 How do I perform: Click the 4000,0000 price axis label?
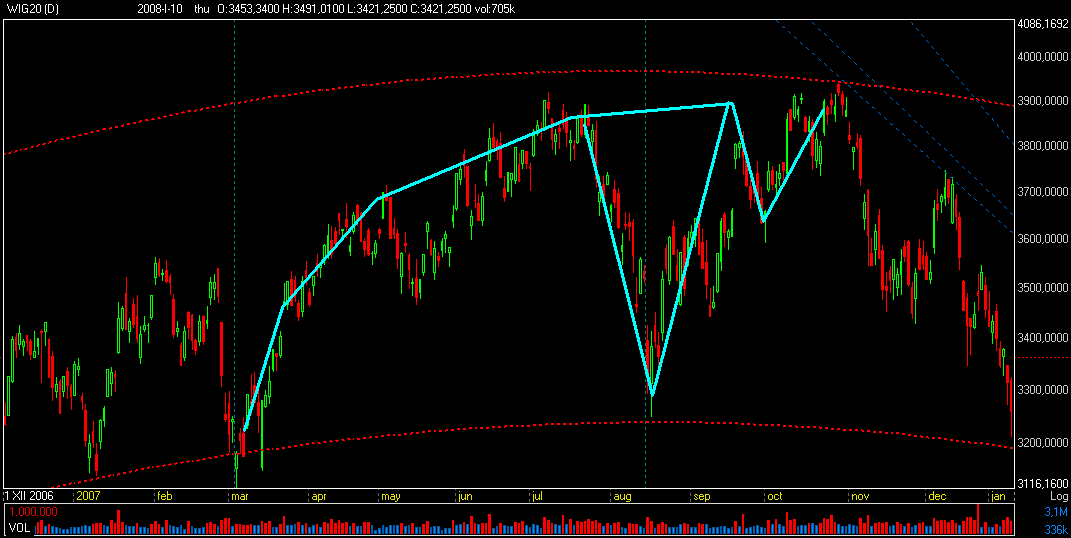pyautogui.click(x=1041, y=57)
